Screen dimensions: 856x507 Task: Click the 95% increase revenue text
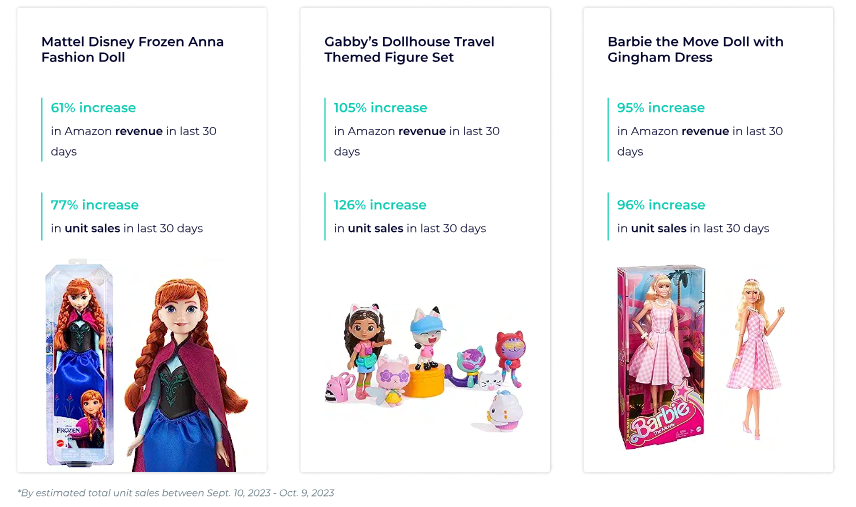coord(661,108)
